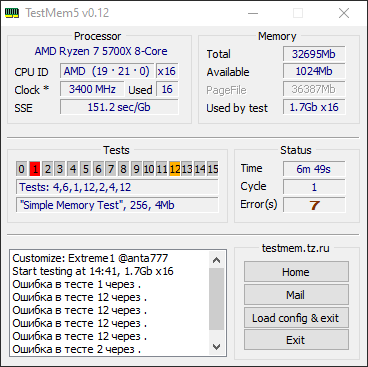
Task: Minimize the TestMem5 window
Action: pos(253,13)
